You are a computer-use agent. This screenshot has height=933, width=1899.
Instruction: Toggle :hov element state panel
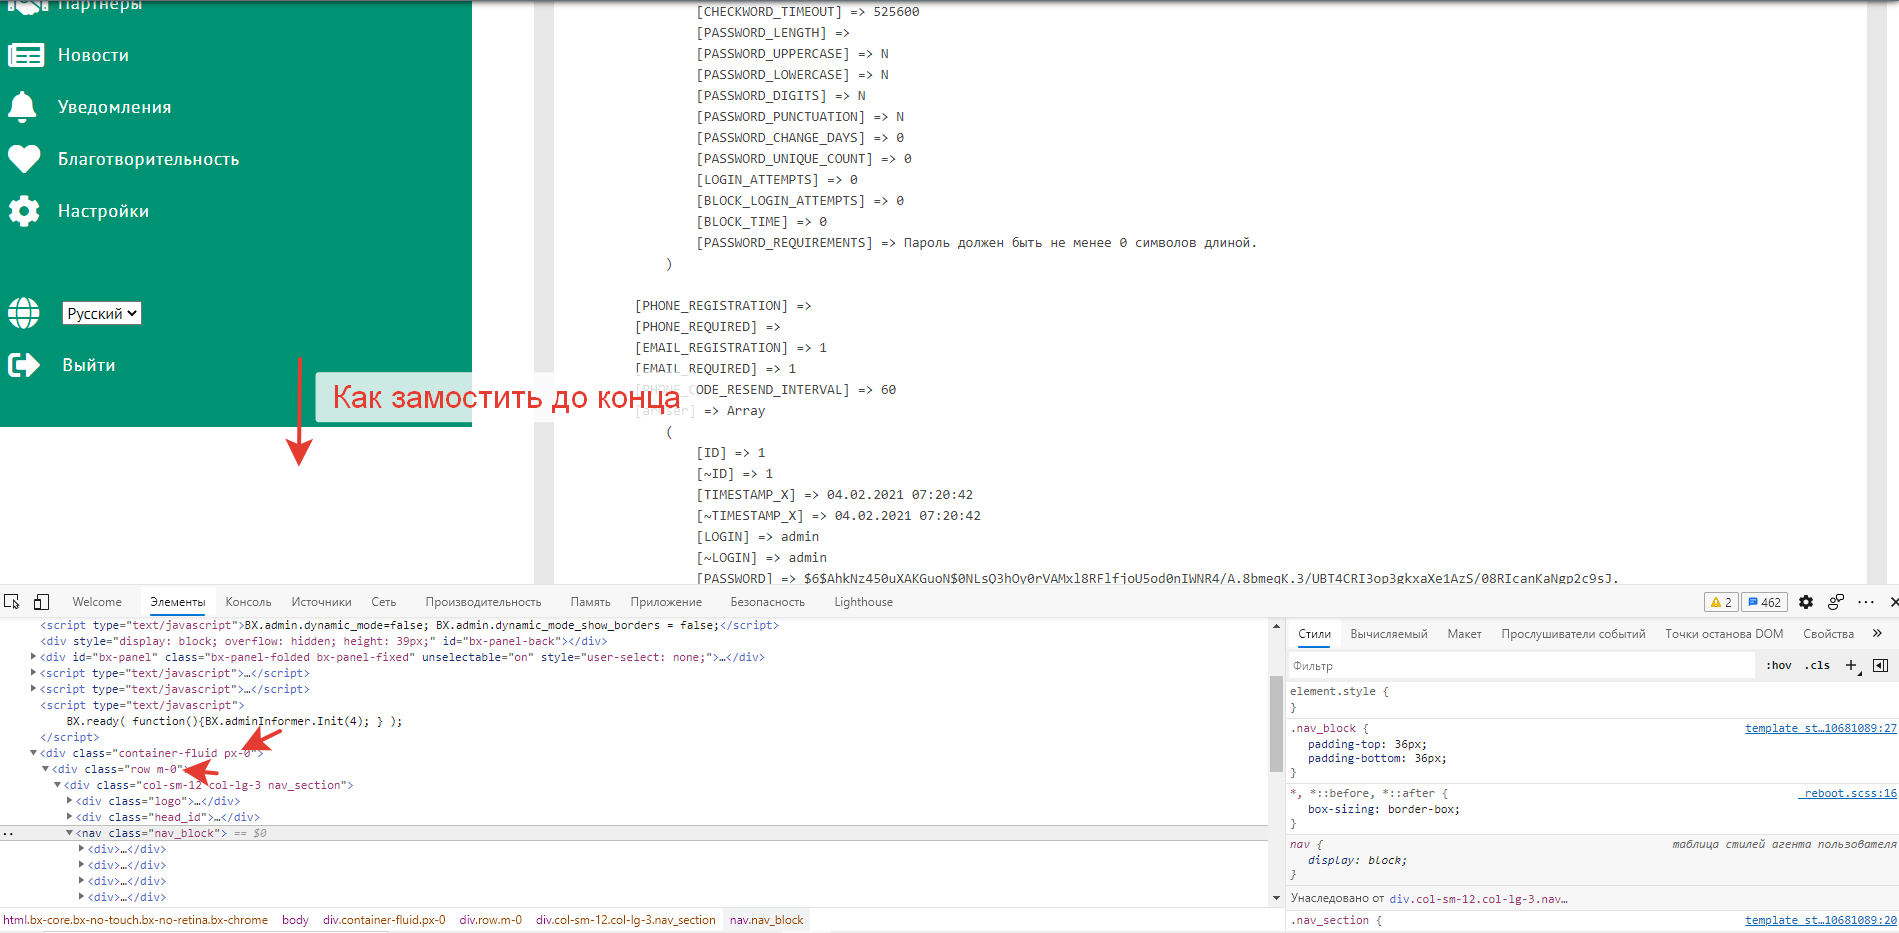click(x=1779, y=665)
